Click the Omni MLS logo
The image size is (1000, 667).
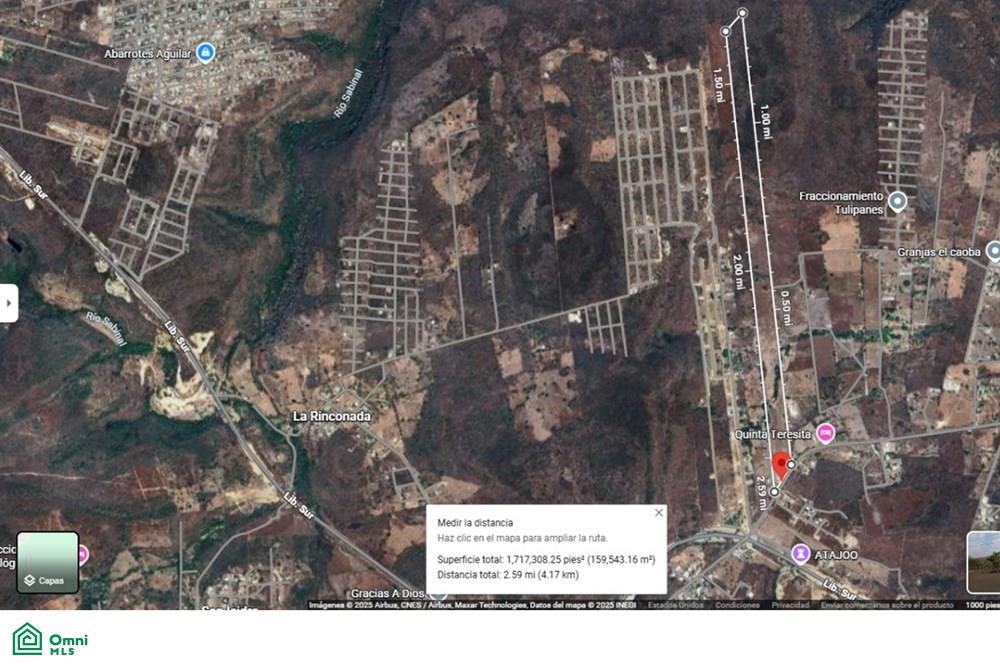tap(50, 640)
